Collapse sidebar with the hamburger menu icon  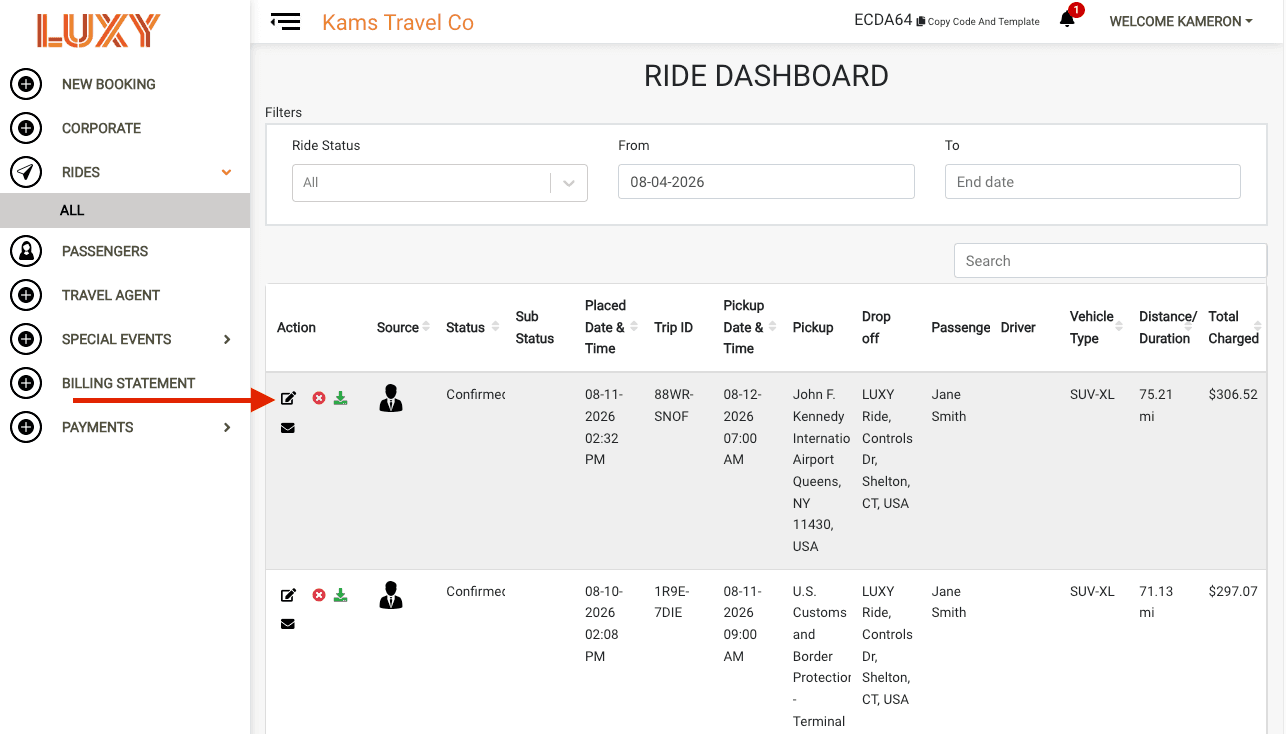click(285, 22)
